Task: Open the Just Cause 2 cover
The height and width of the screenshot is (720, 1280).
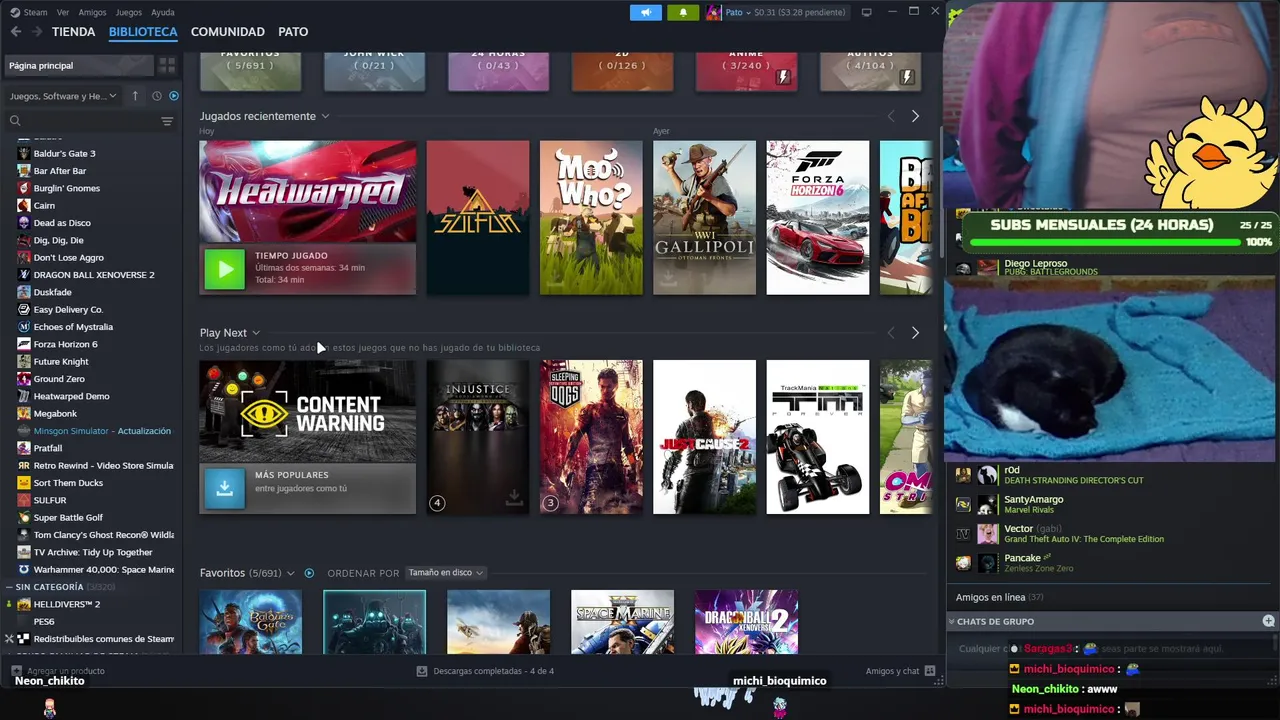Action: click(704, 437)
